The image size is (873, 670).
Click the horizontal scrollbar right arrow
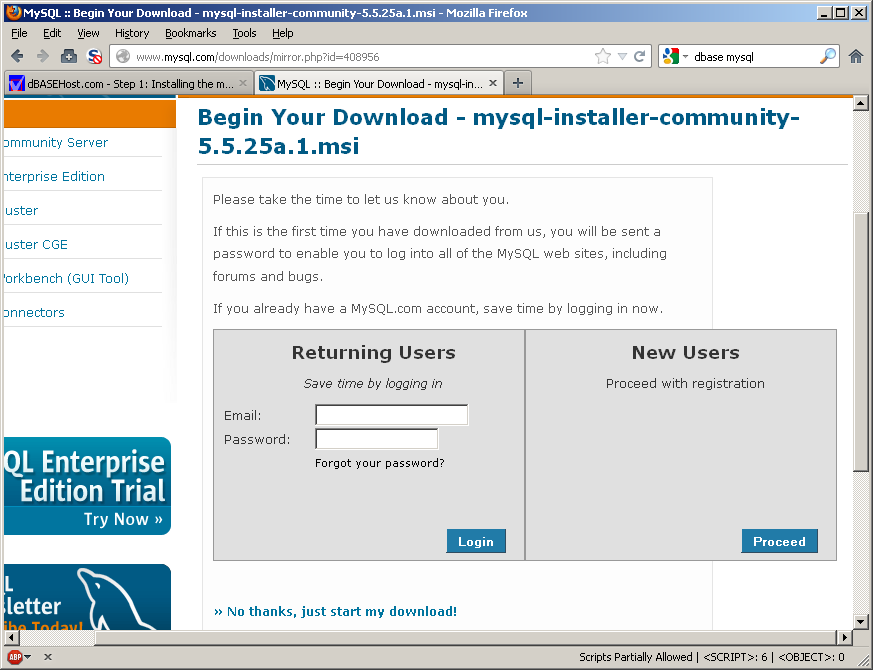click(x=845, y=637)
